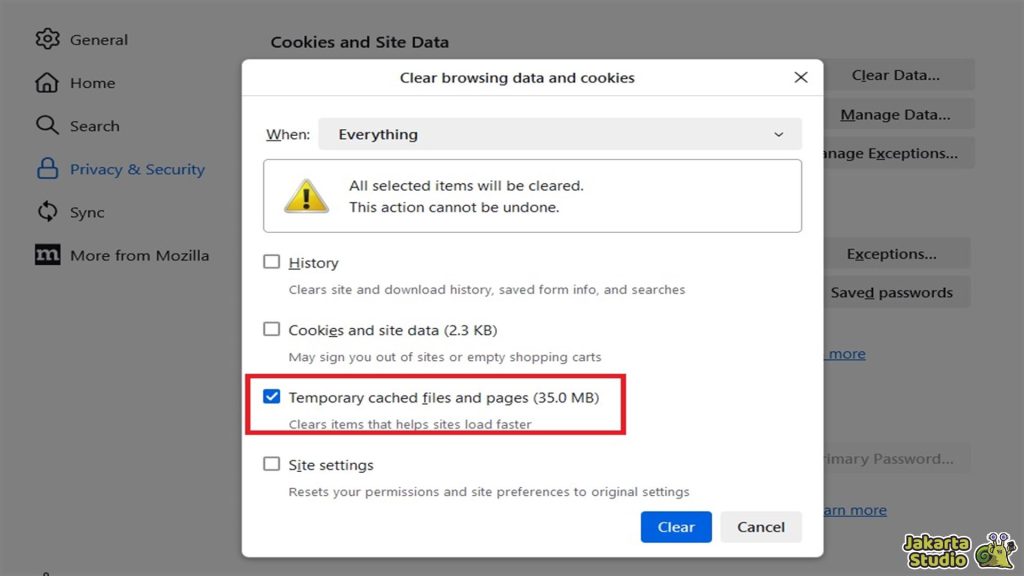Enable the Site settings checkbox
Screen dimensions: 1024x576
click(x=271, y=464)
